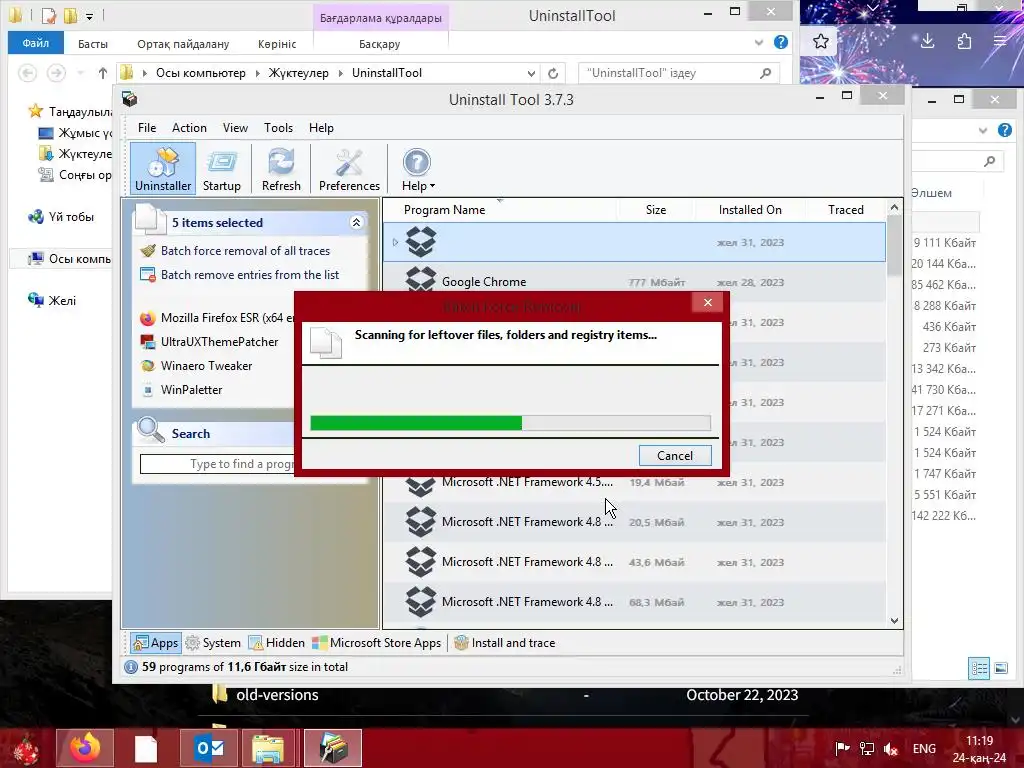1024x768 pixels.
Task: Click Firefox icon in taskbar
Action: coord(85,748)
